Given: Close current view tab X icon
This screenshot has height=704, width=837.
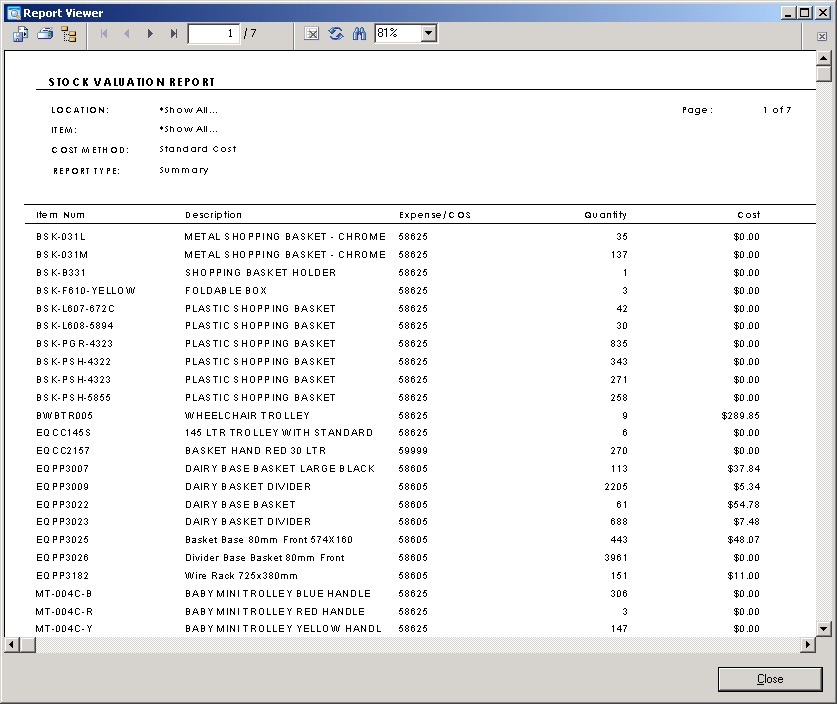Looking at the screenshot, I should pyautogui.click(x=822, y=36).
